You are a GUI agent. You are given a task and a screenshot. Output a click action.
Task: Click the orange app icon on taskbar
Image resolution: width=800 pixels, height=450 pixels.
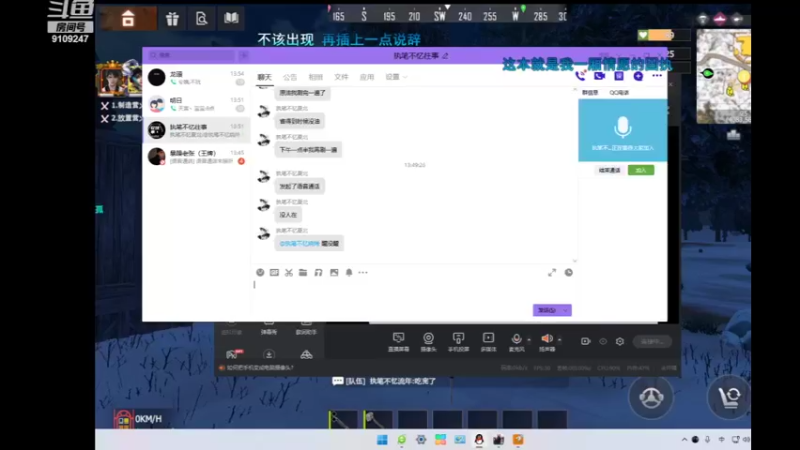(518, 440)
